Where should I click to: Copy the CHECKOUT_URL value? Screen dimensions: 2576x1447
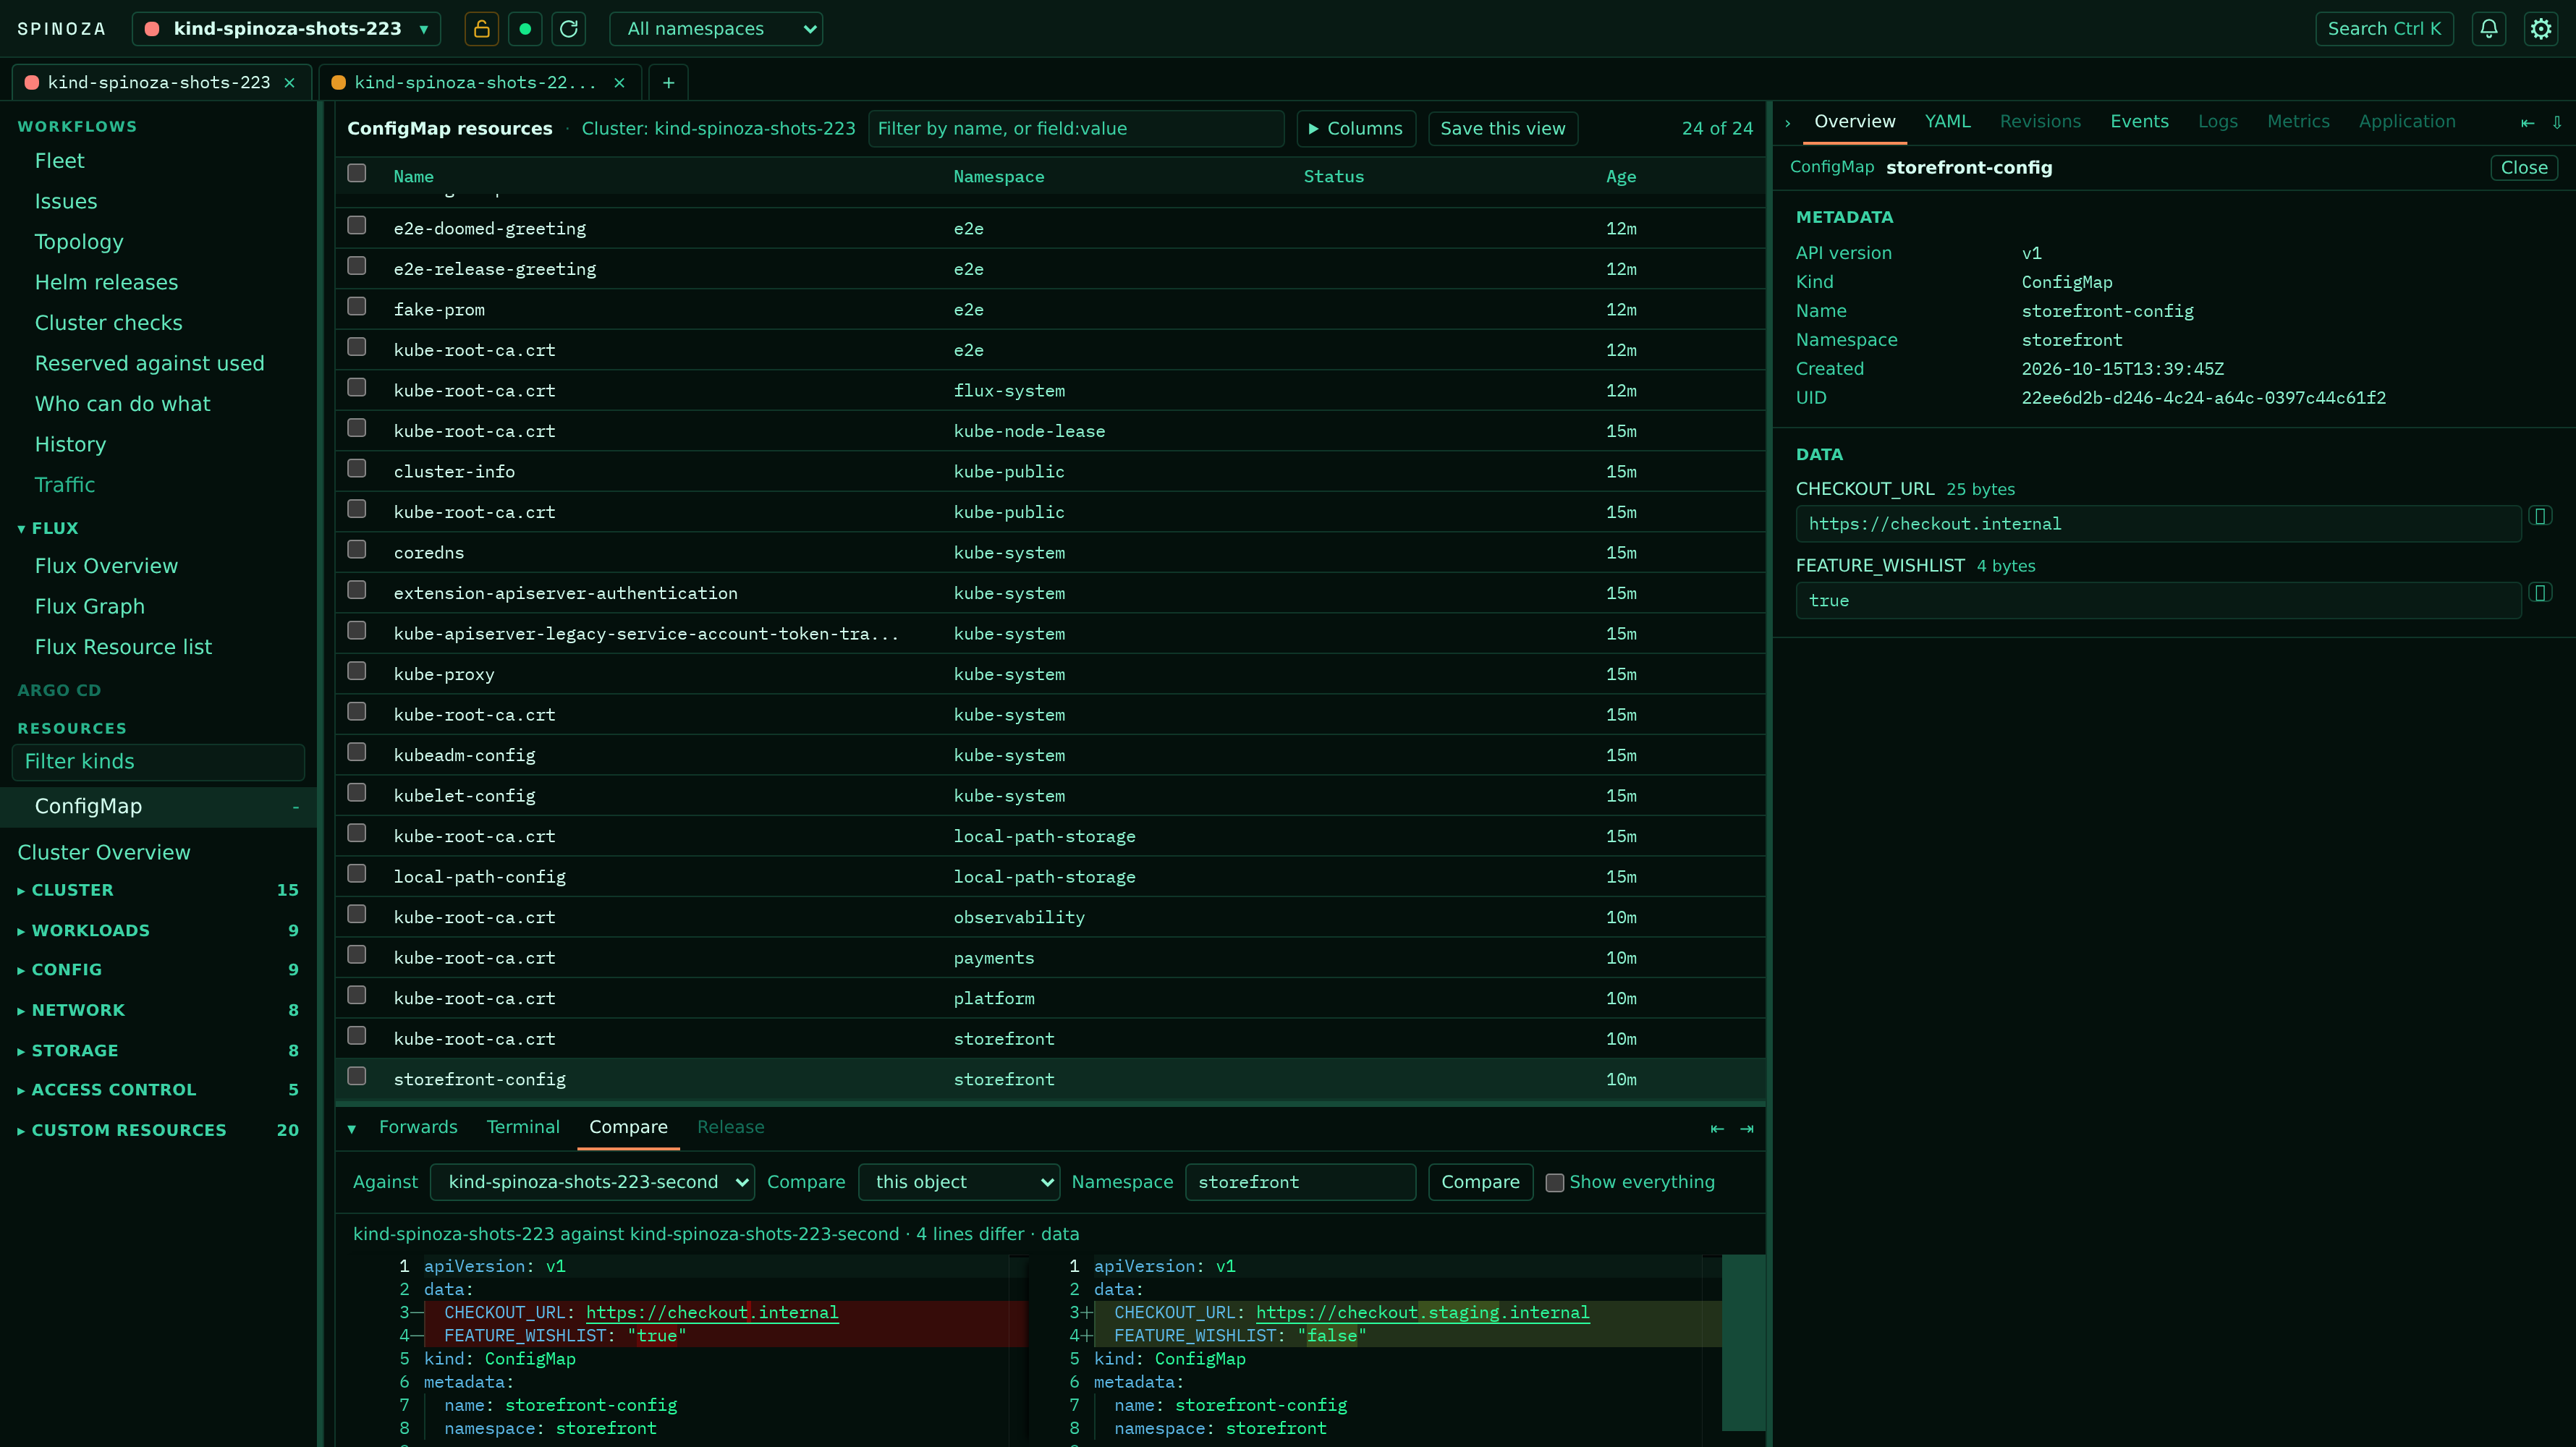coord(2540,516)
